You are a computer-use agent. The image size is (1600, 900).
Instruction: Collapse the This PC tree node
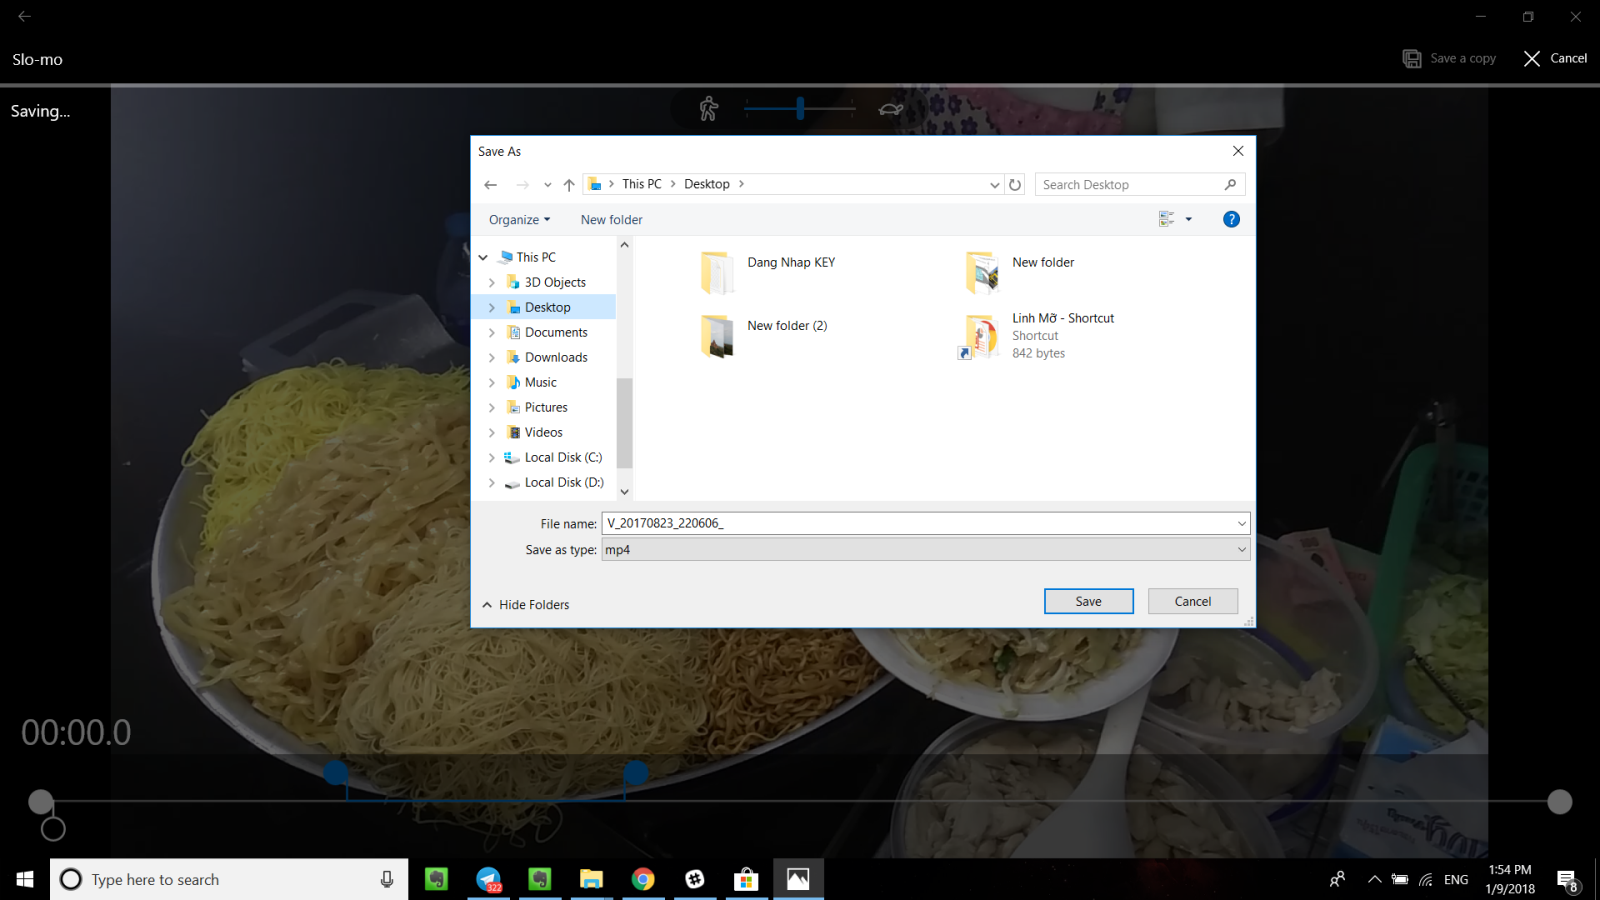tap(484, 258)
